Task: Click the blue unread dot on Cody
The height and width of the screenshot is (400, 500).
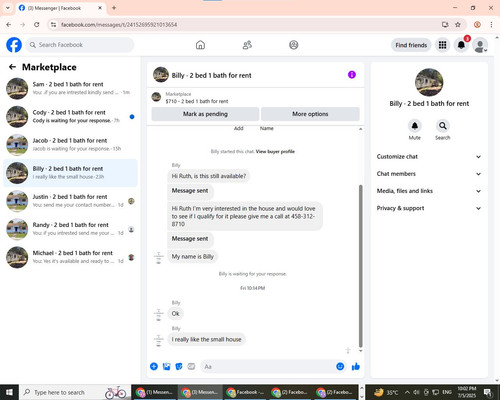Action: click(x=132, y=117)
